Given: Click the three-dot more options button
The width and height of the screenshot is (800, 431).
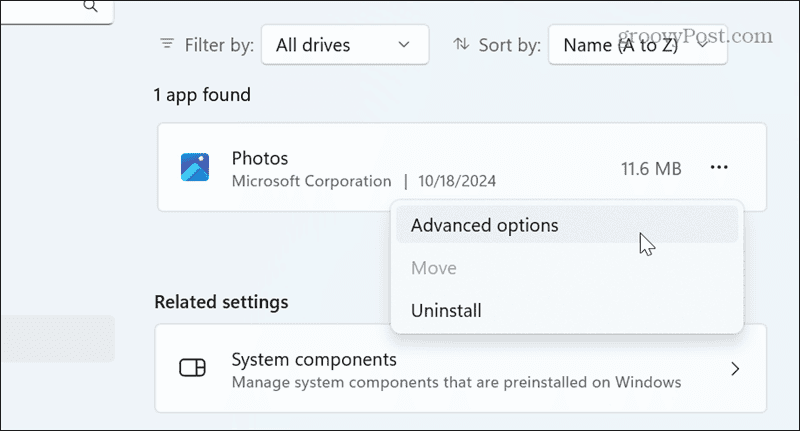Looking at the screenshot, I should pyautogui.click(x=719, y=168).
